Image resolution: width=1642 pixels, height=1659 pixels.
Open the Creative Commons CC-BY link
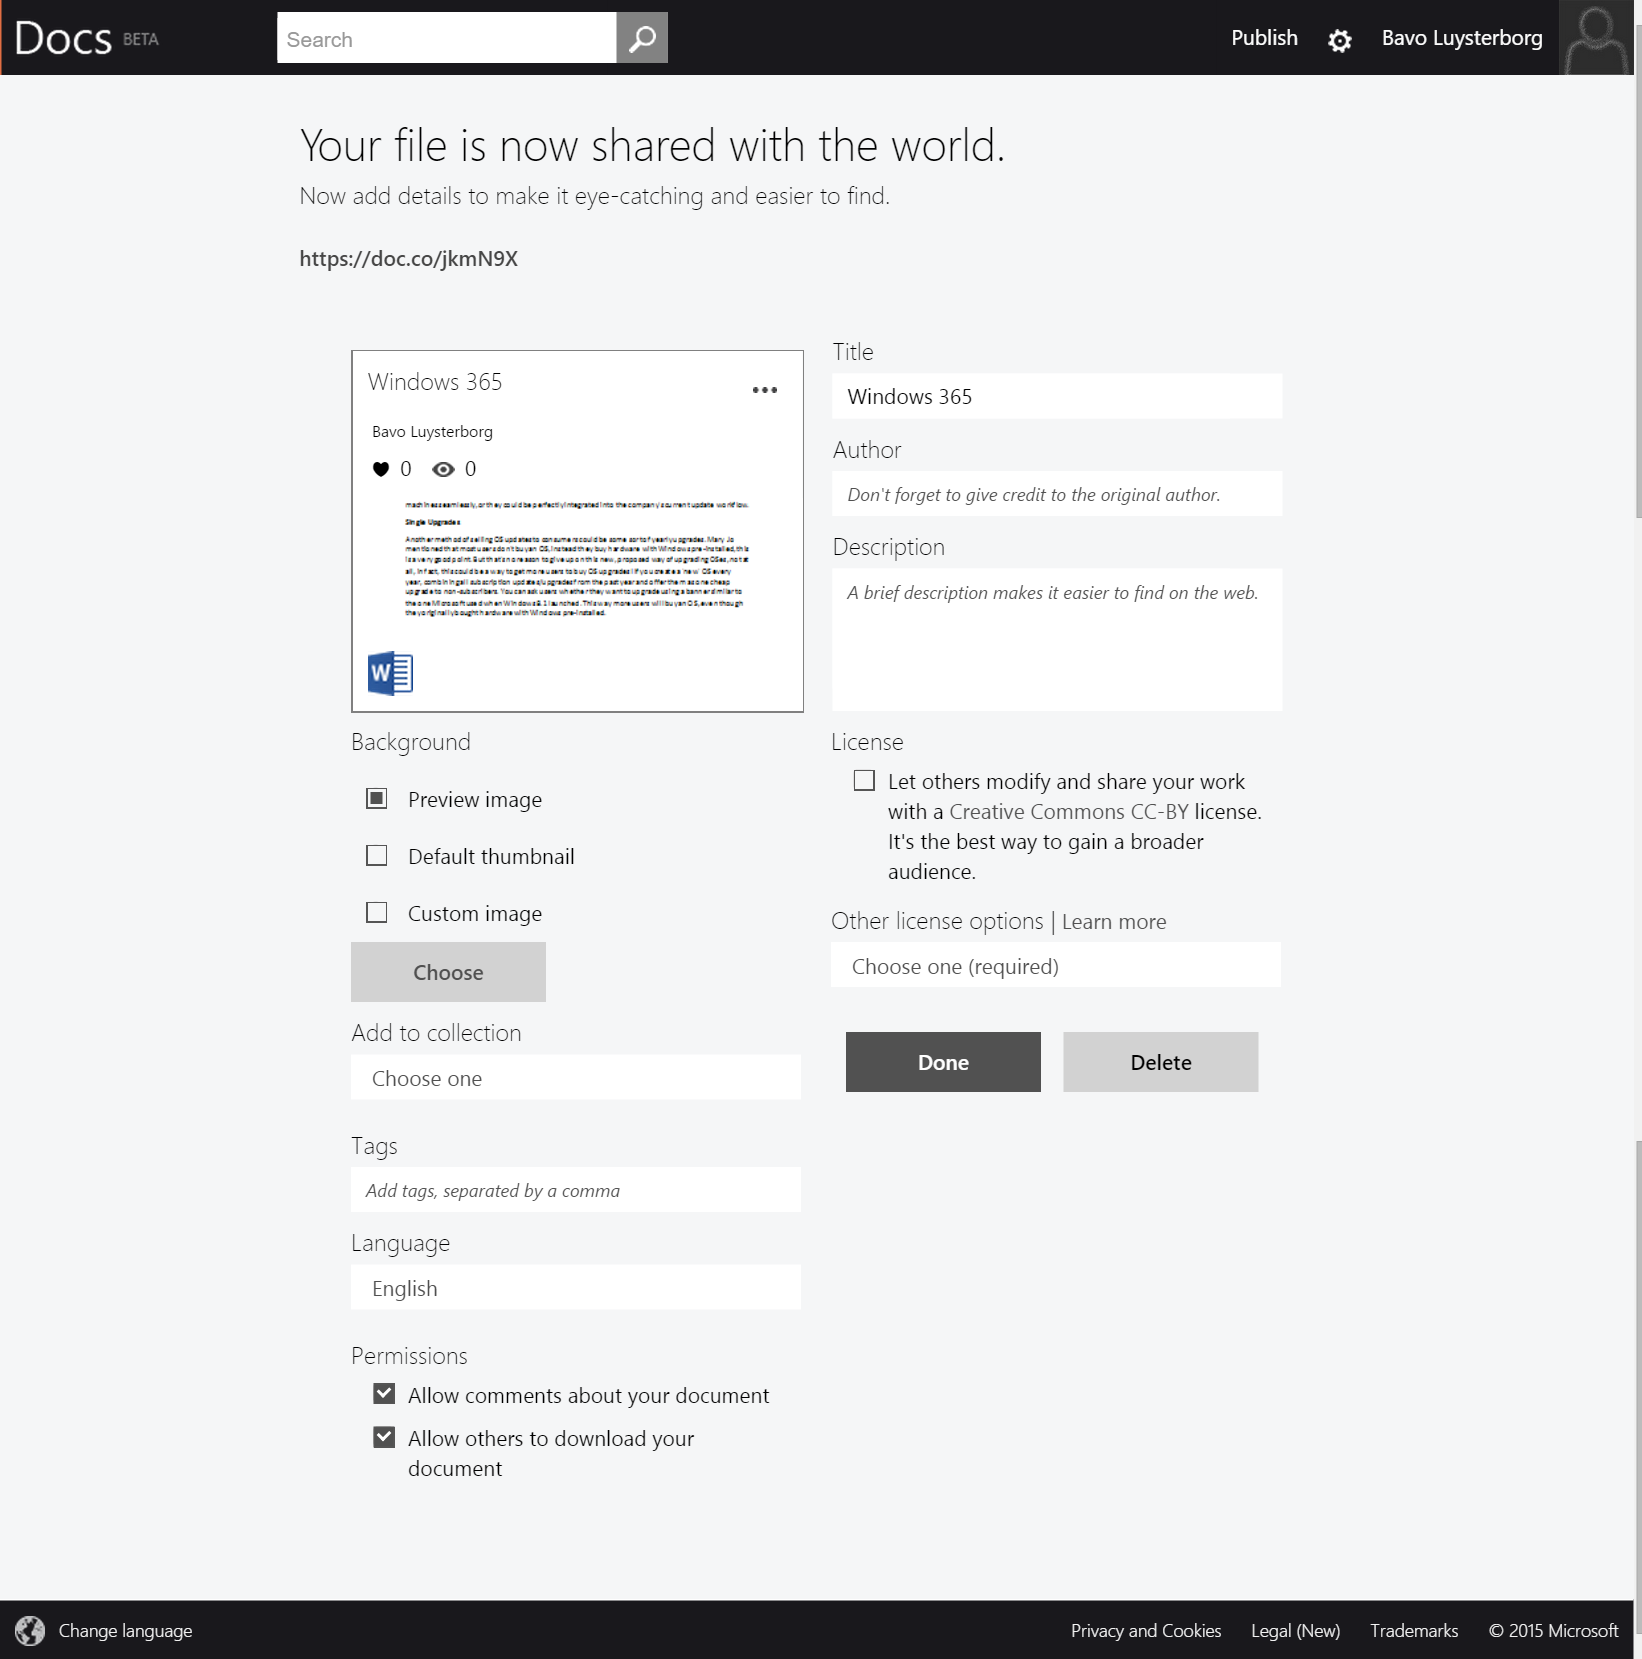[x=1068, y=811]
